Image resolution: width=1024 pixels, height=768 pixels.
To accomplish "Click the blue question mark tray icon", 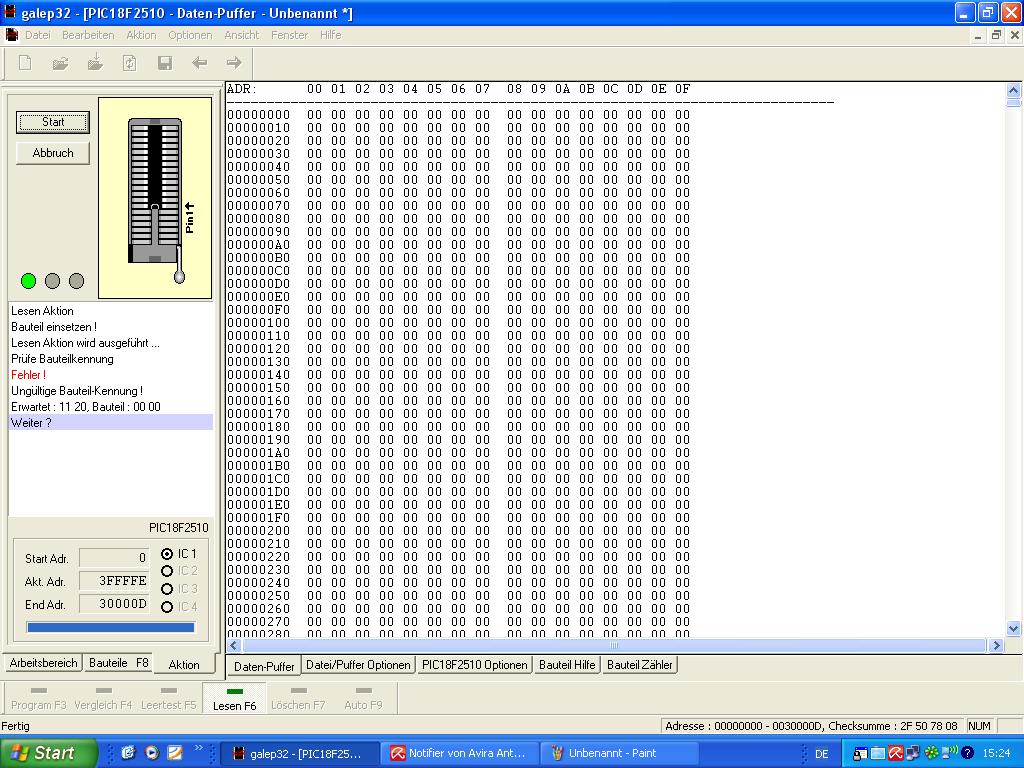I will click(967, 754).
